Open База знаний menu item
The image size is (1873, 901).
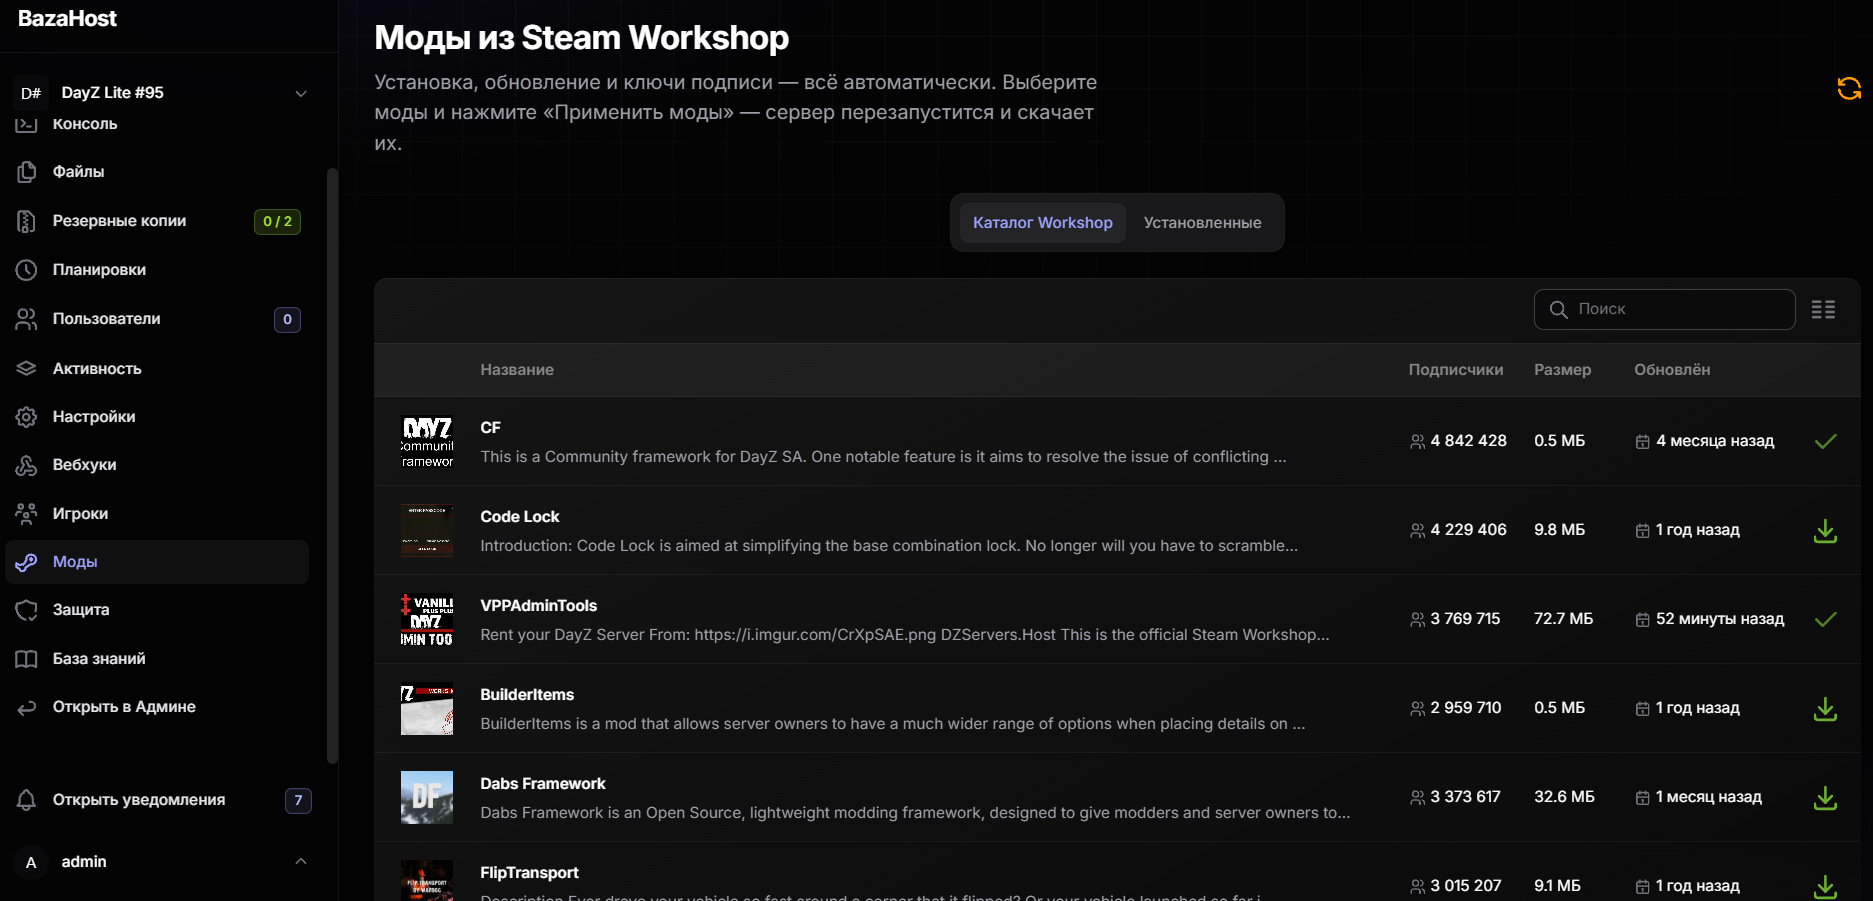point(157,659)
